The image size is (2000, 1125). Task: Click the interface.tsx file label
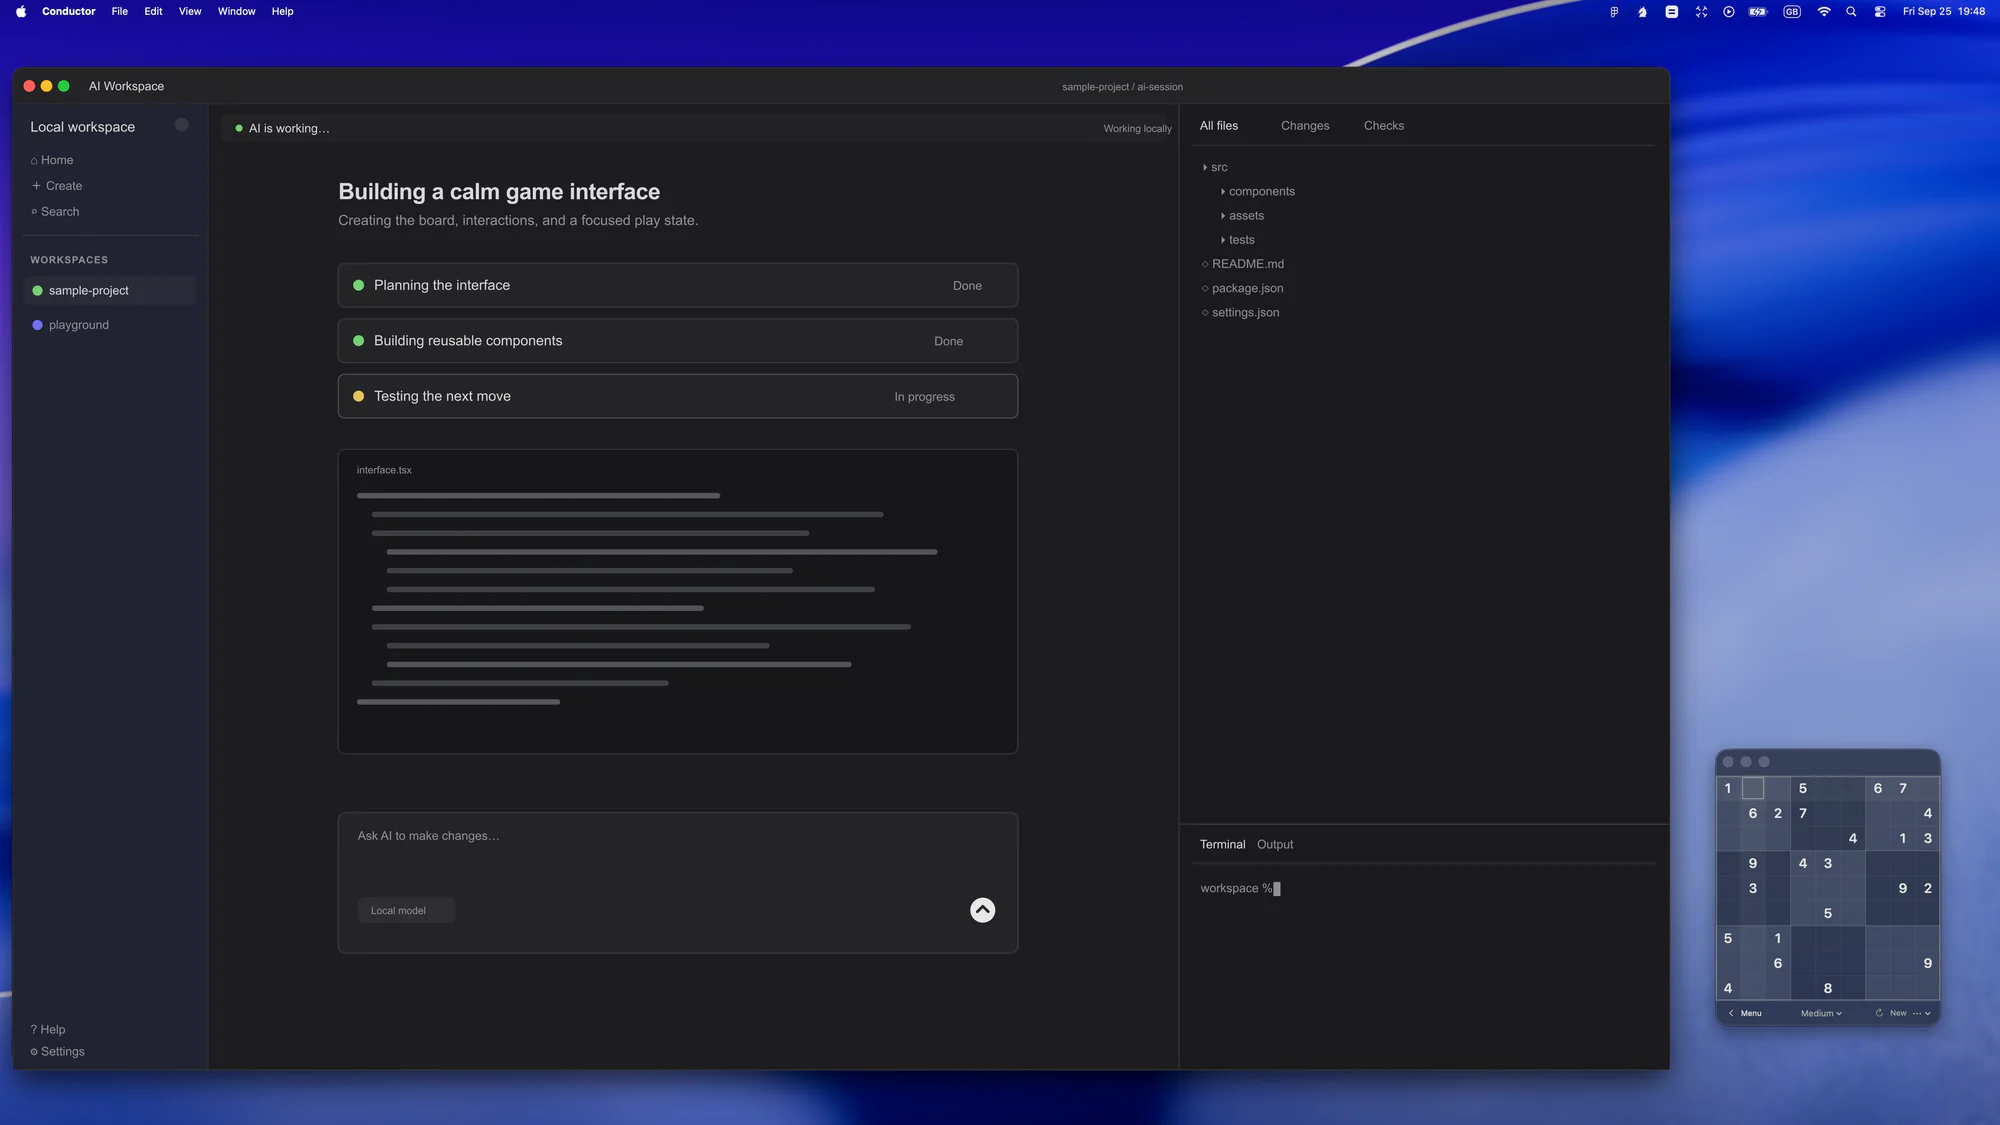pyautogui.click(x=384, y=470)
